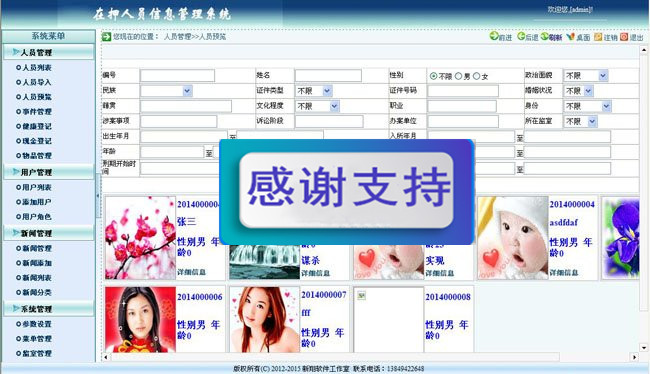
Task: Click the 刷新 refresh icon
Action: pyautogui.click(x=544, y=36)
